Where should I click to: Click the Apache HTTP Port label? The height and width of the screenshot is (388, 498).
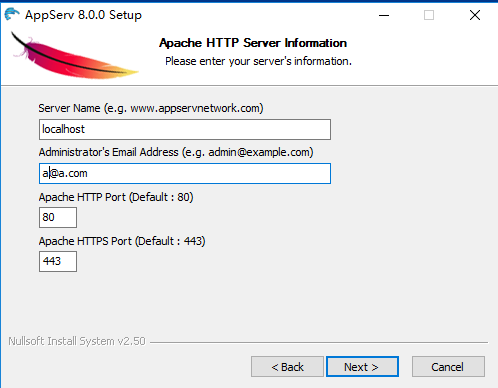click(116, 197)
